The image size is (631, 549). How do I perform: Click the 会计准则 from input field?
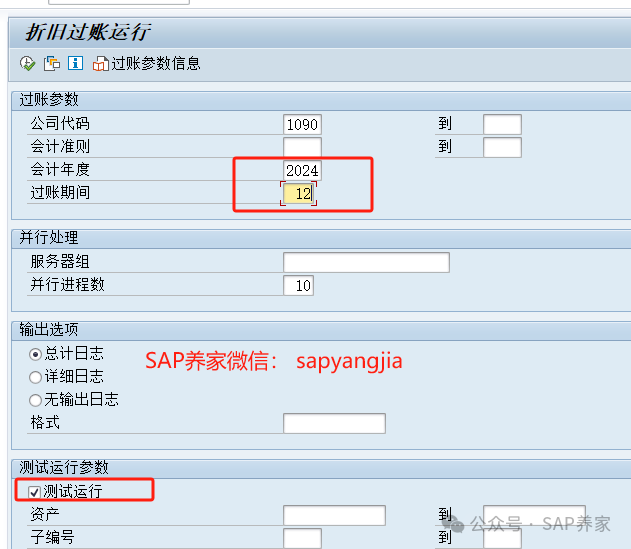click(x=302, y=147)
